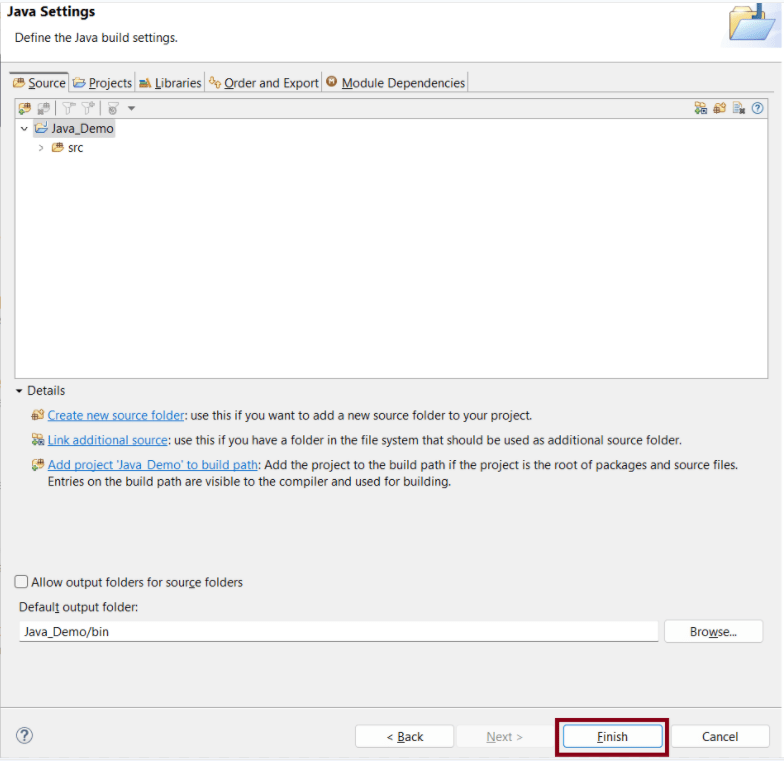Click the document icon in top-right toolbar
784x761 pixels.
coord(738,108)
